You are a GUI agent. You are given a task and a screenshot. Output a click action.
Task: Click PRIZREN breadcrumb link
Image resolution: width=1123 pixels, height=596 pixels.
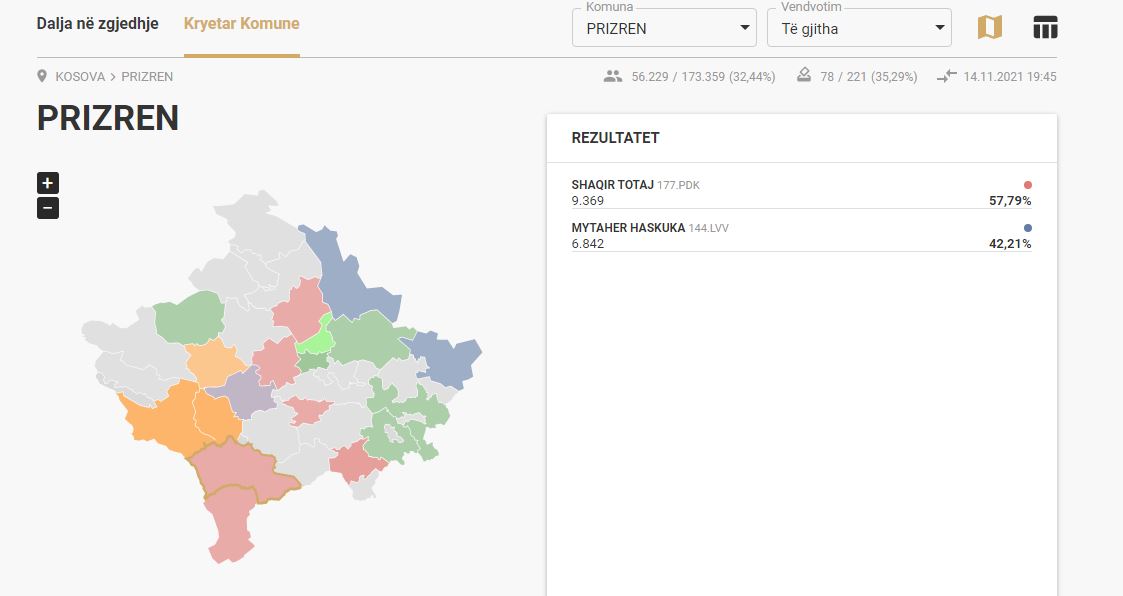click(x=147, y=77)
